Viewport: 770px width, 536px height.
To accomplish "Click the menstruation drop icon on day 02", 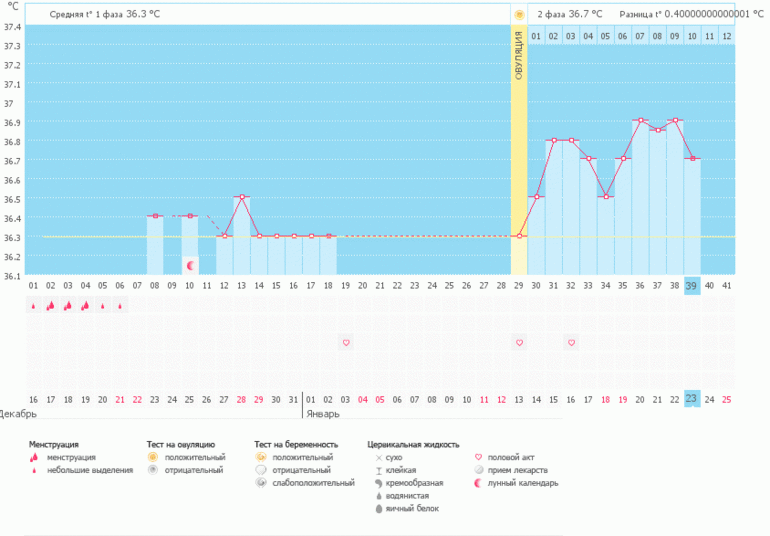I will pos(51,306).
